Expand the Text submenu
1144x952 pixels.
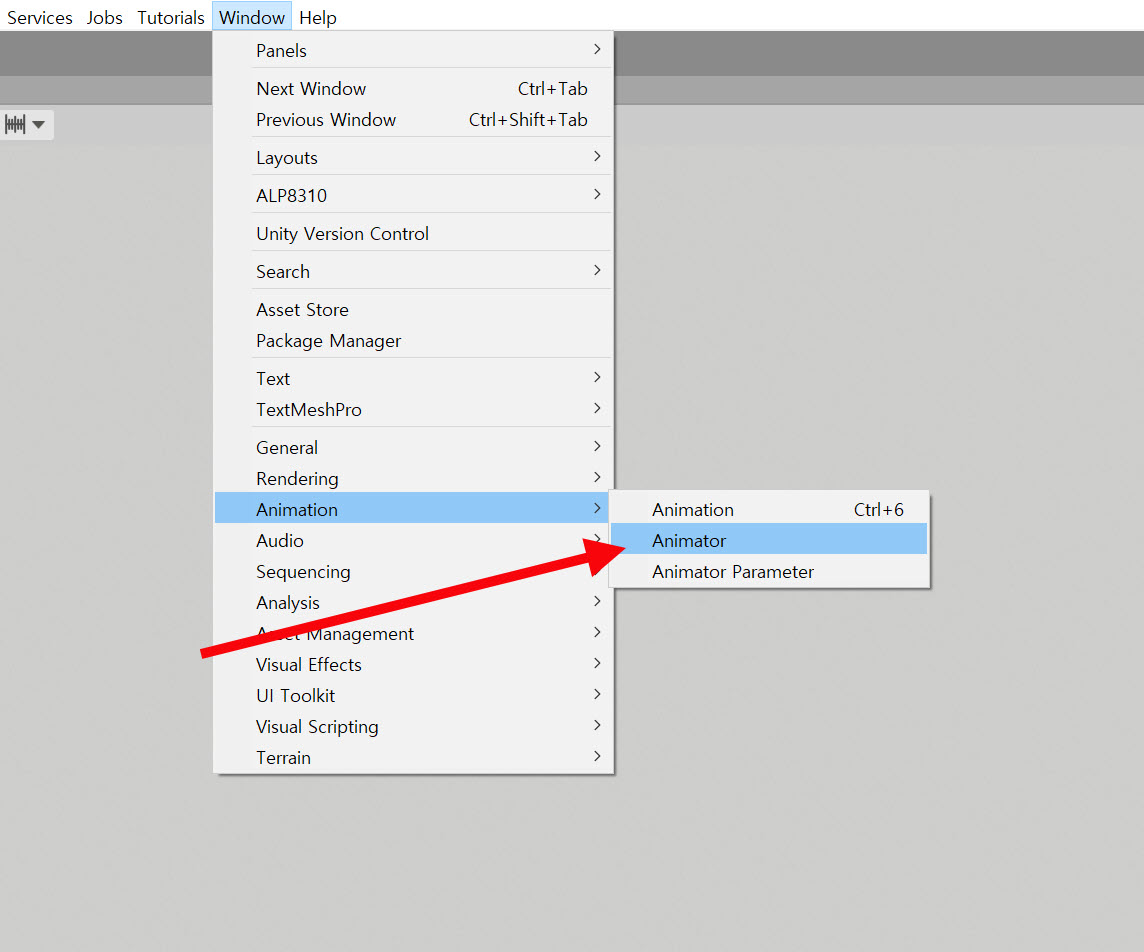pos(413,379)
